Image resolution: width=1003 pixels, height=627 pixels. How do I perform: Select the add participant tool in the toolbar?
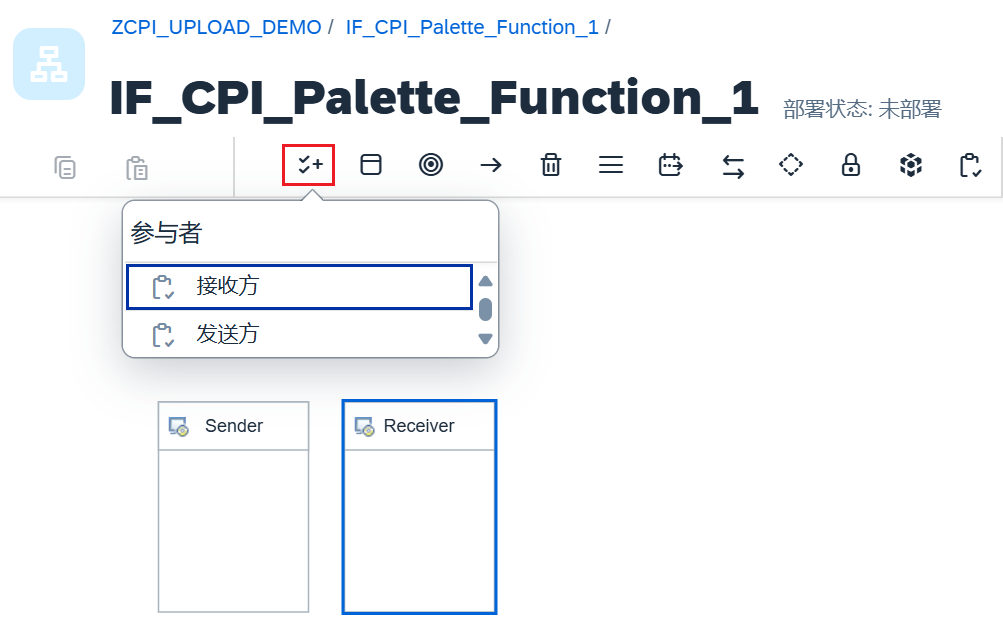click(310, 164)
